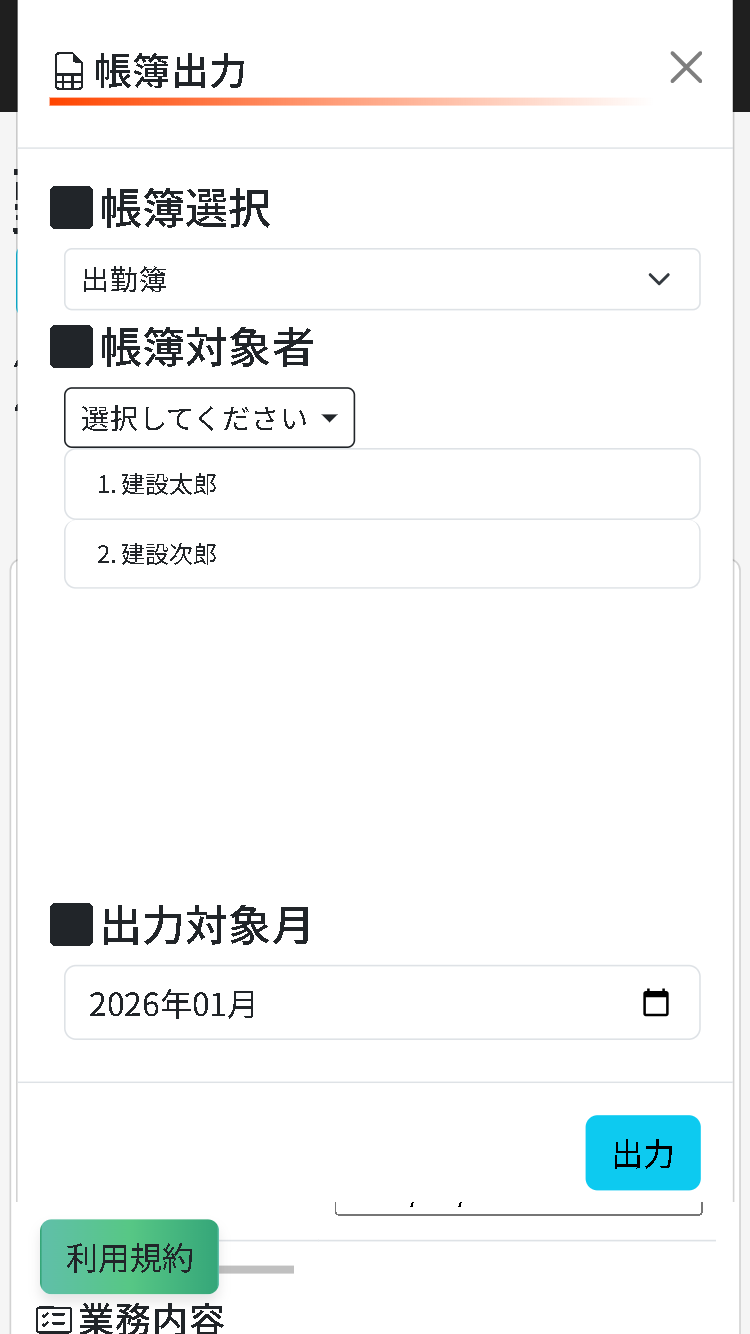
Task: Click the 業務内容 list icon
Action: 54,1319
